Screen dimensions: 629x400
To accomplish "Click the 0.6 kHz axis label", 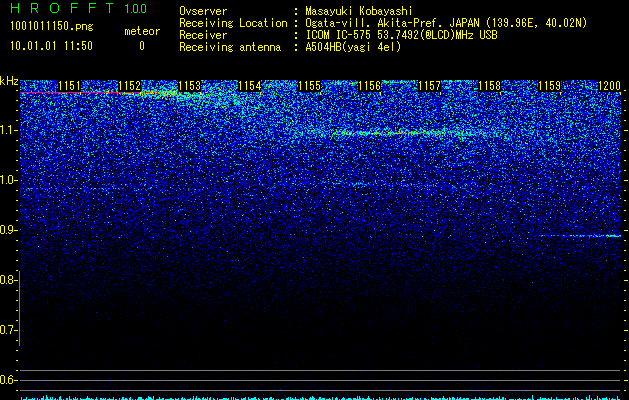I will (8, 380).
